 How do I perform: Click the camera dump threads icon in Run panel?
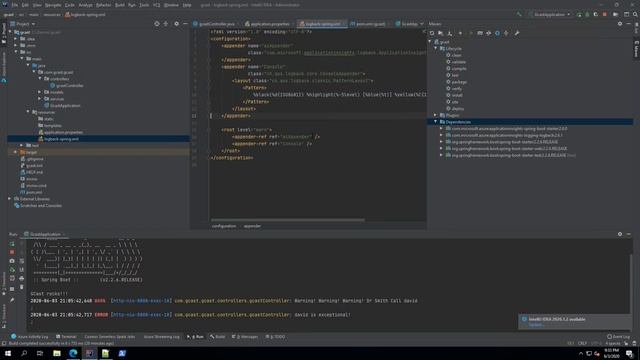tap(12, 261)
